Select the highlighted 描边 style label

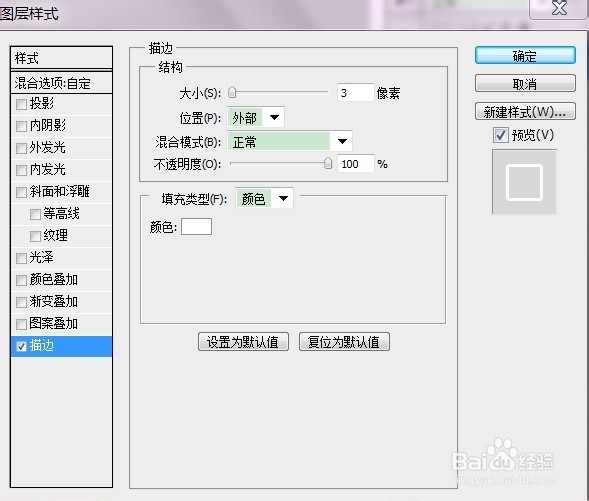click(42, 346)
